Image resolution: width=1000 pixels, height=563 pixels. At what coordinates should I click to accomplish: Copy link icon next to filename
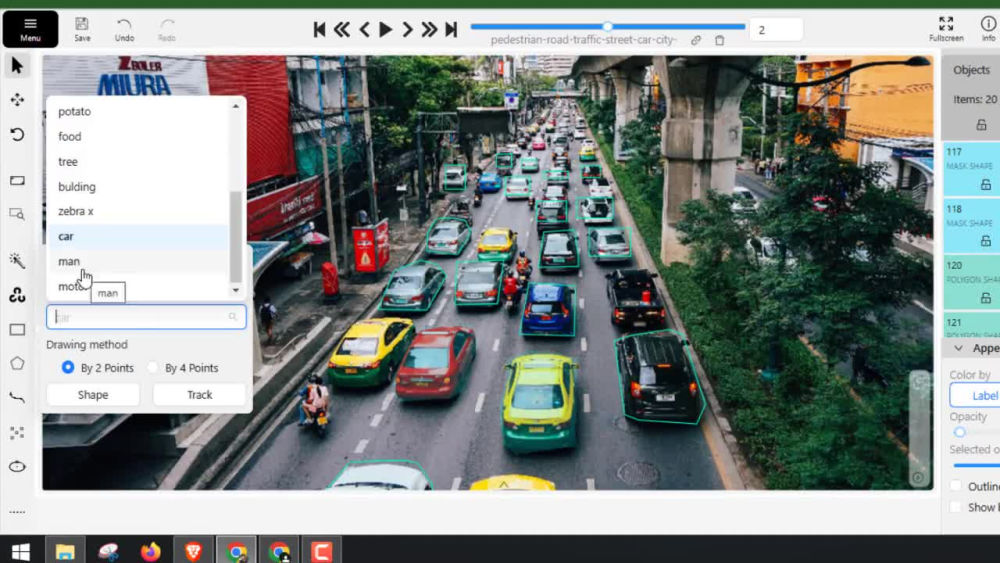[696, 40]
